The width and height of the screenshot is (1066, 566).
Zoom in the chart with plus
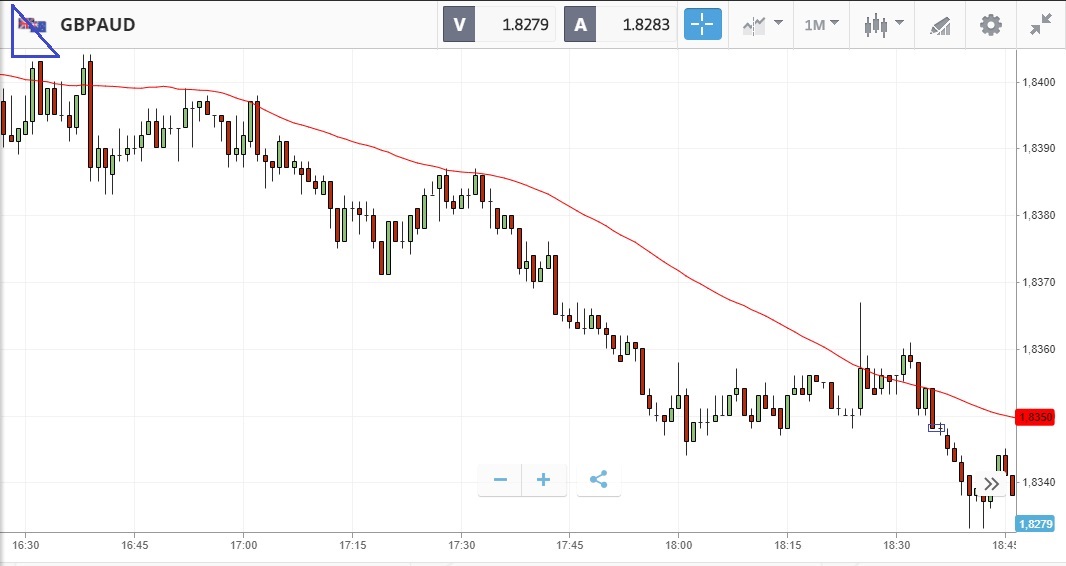point(544,480)
